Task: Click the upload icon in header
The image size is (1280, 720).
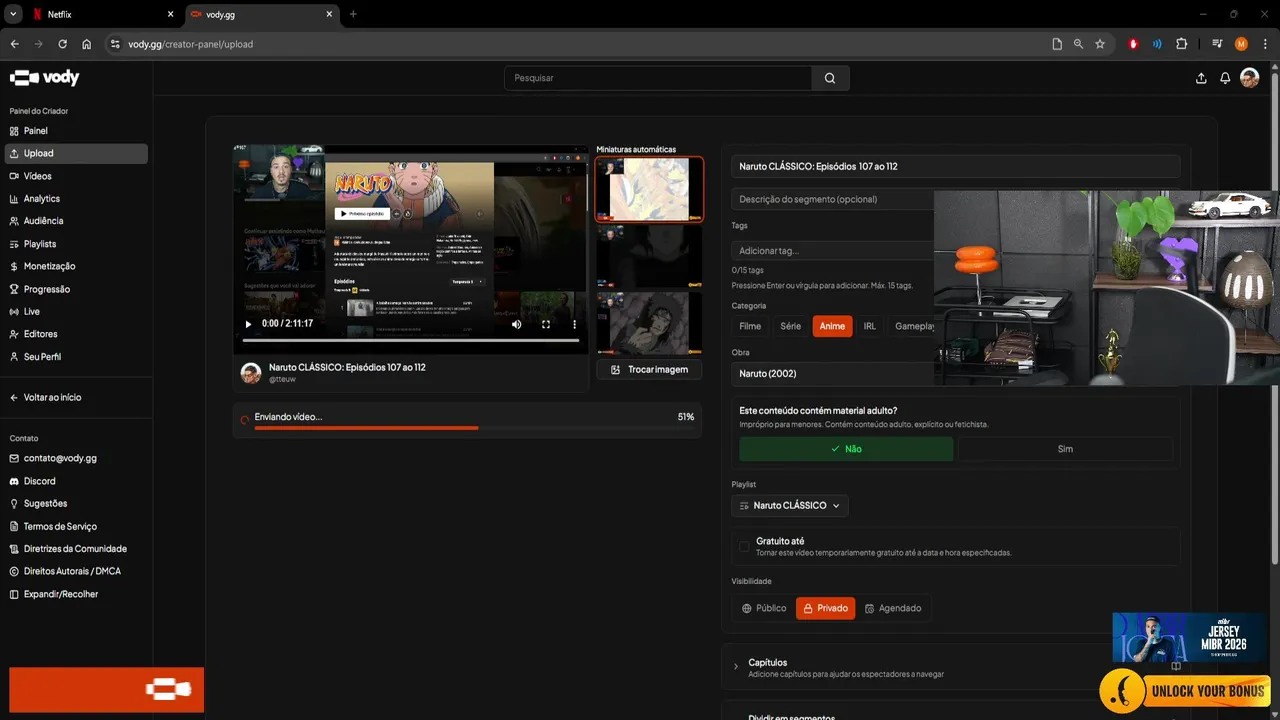Action: point(1201,78)
